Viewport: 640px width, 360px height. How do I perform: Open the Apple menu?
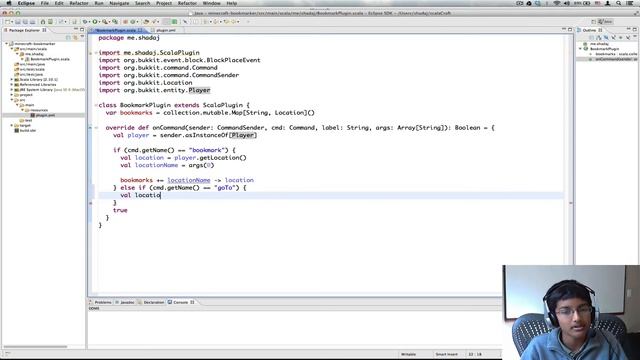[9, 3]
